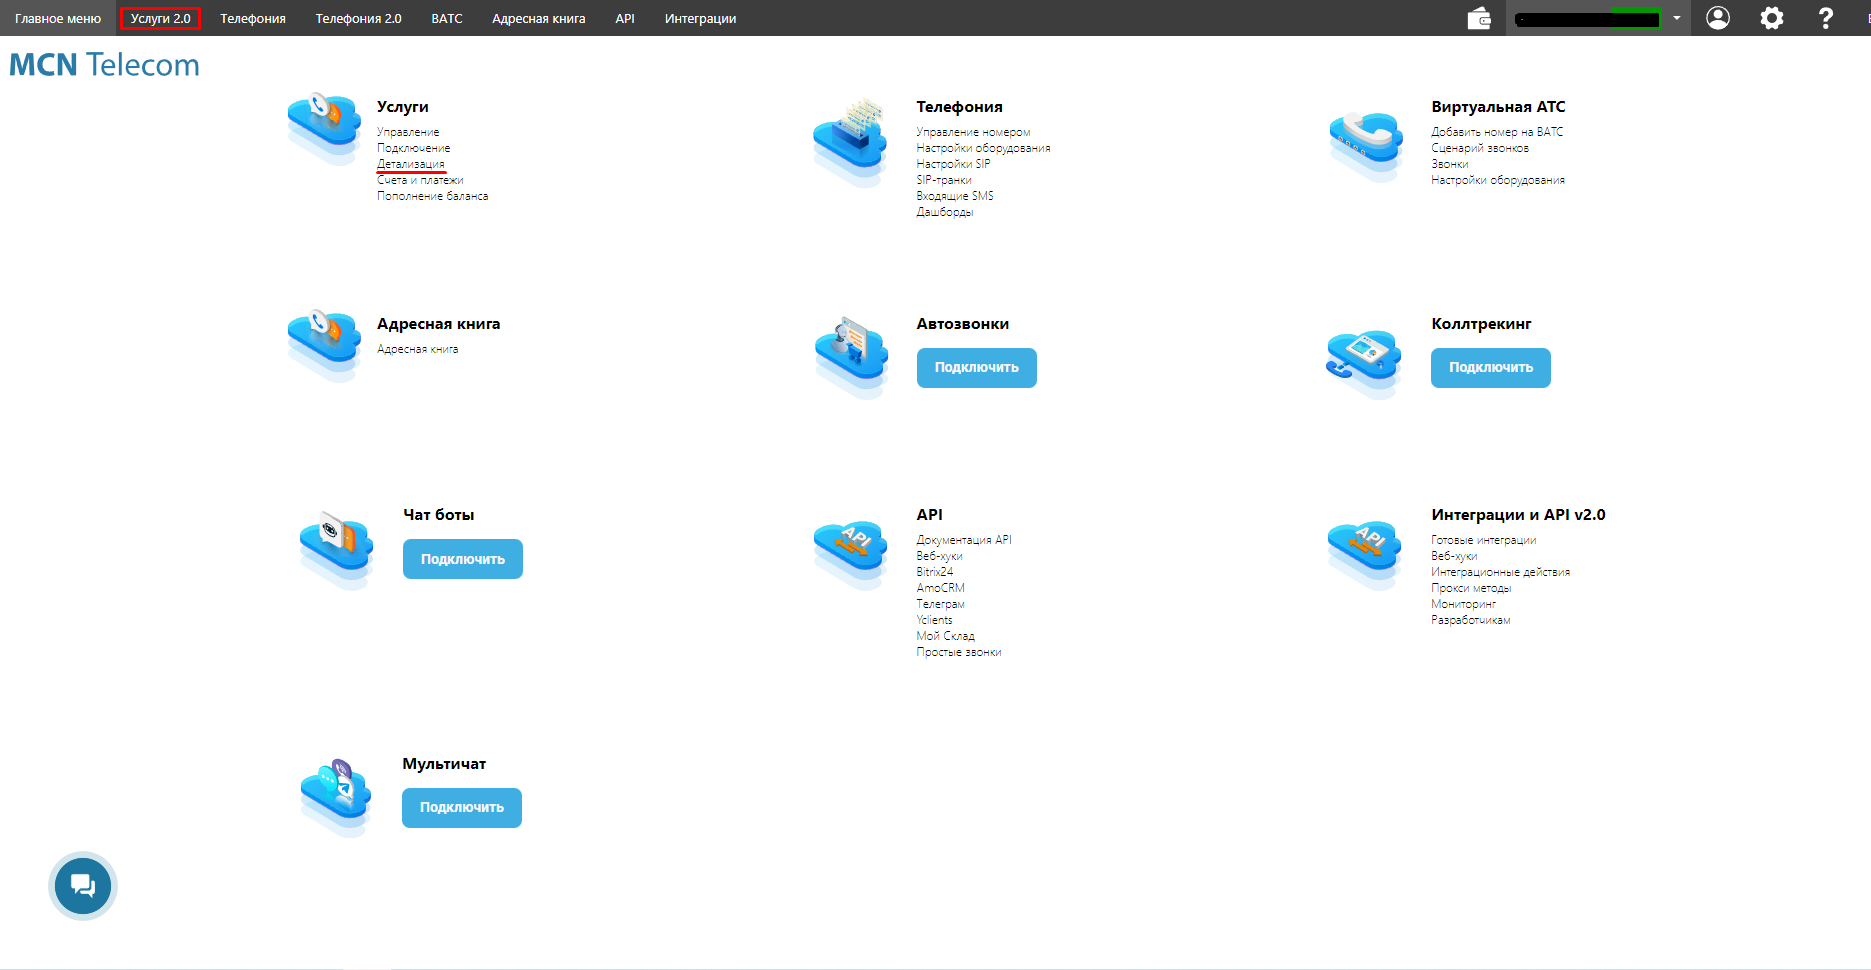The width and height of the screenshot is (1871, 970).
Task: Click the API section cloud icon
Action: (851, 555)
